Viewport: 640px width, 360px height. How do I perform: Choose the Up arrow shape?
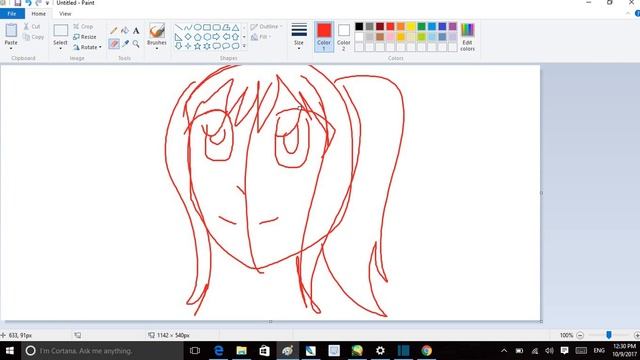pos(236,37)
